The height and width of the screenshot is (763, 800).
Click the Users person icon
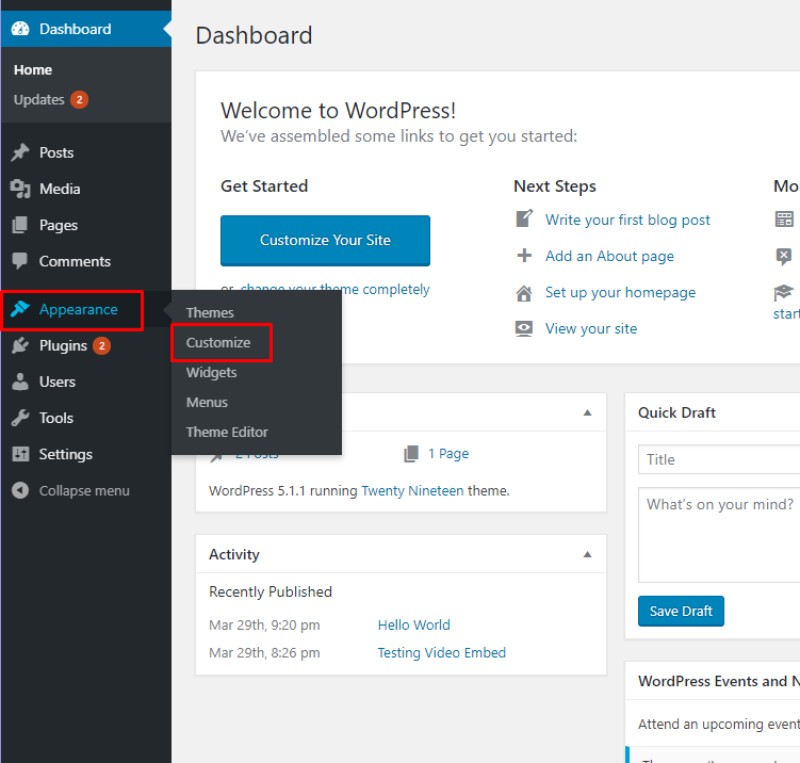(20, 382)
